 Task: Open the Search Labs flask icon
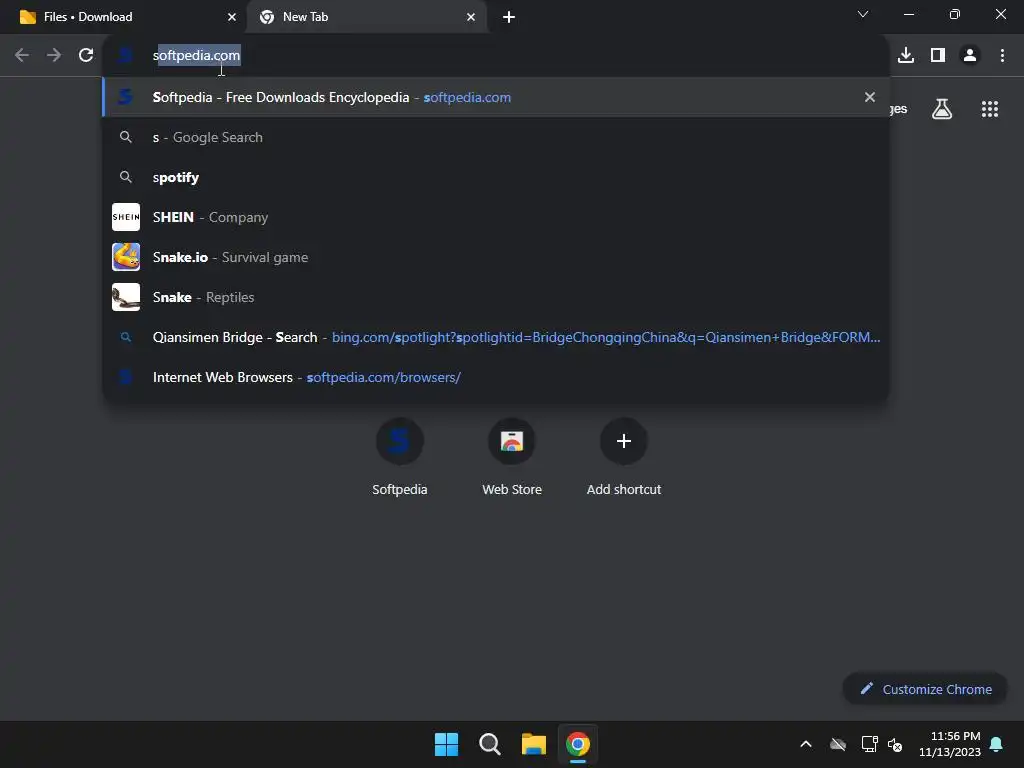pos(941,109)
